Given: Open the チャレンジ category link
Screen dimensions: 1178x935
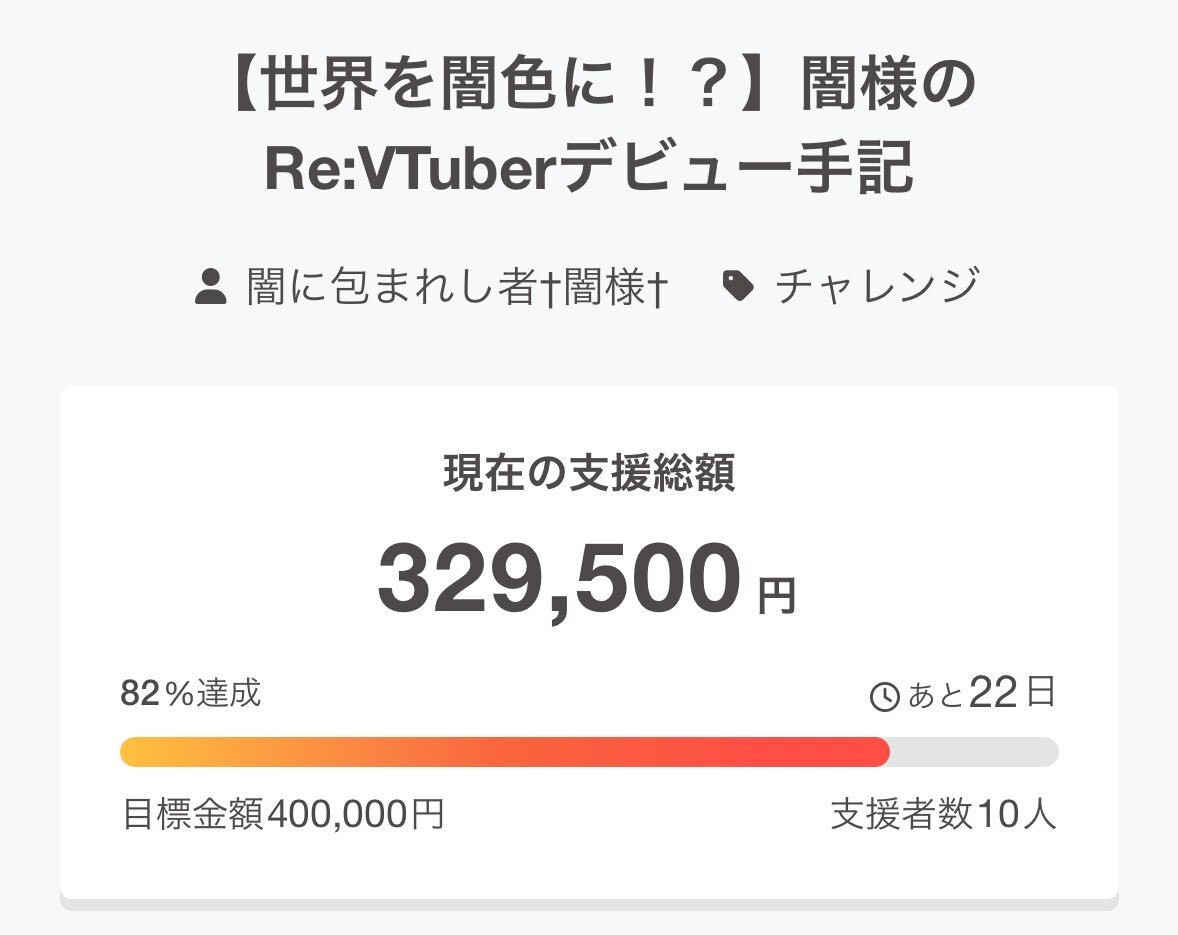Looking at the screenshot, I should coord(877,286).
